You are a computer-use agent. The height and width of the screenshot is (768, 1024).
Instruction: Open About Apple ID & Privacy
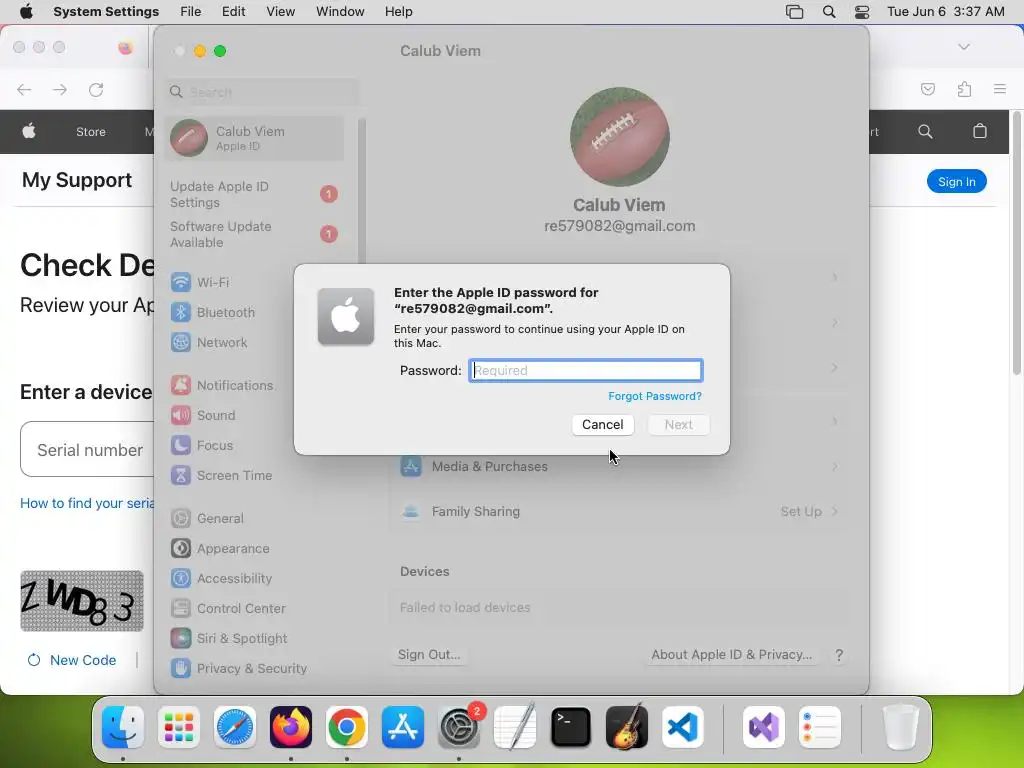click(x=731, y=654)
